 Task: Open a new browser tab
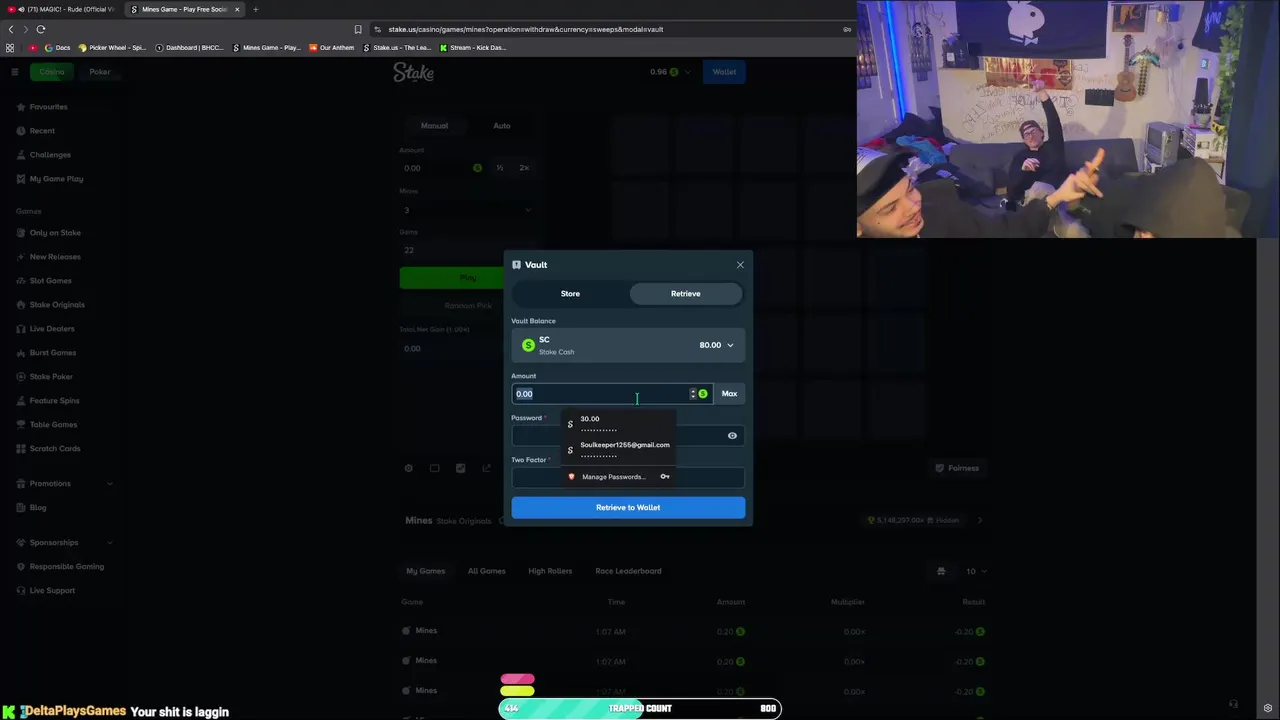(255, 9)
